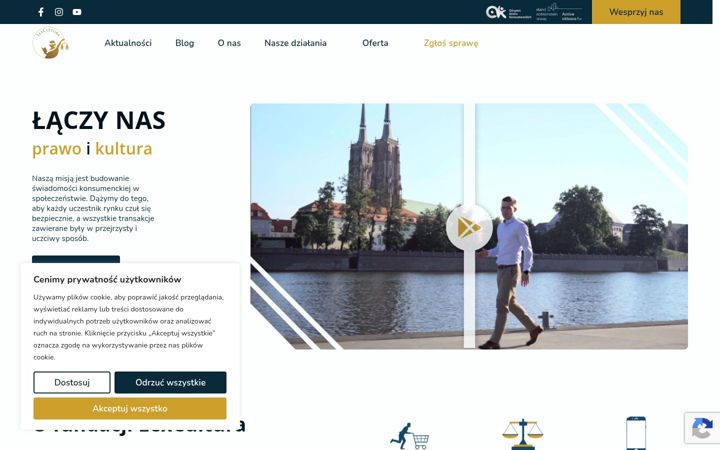Screen dimensions: 720x450
Task: Click Dostosuj in the cookie banner
Action: pyautogui.click(x=72, y=382)
